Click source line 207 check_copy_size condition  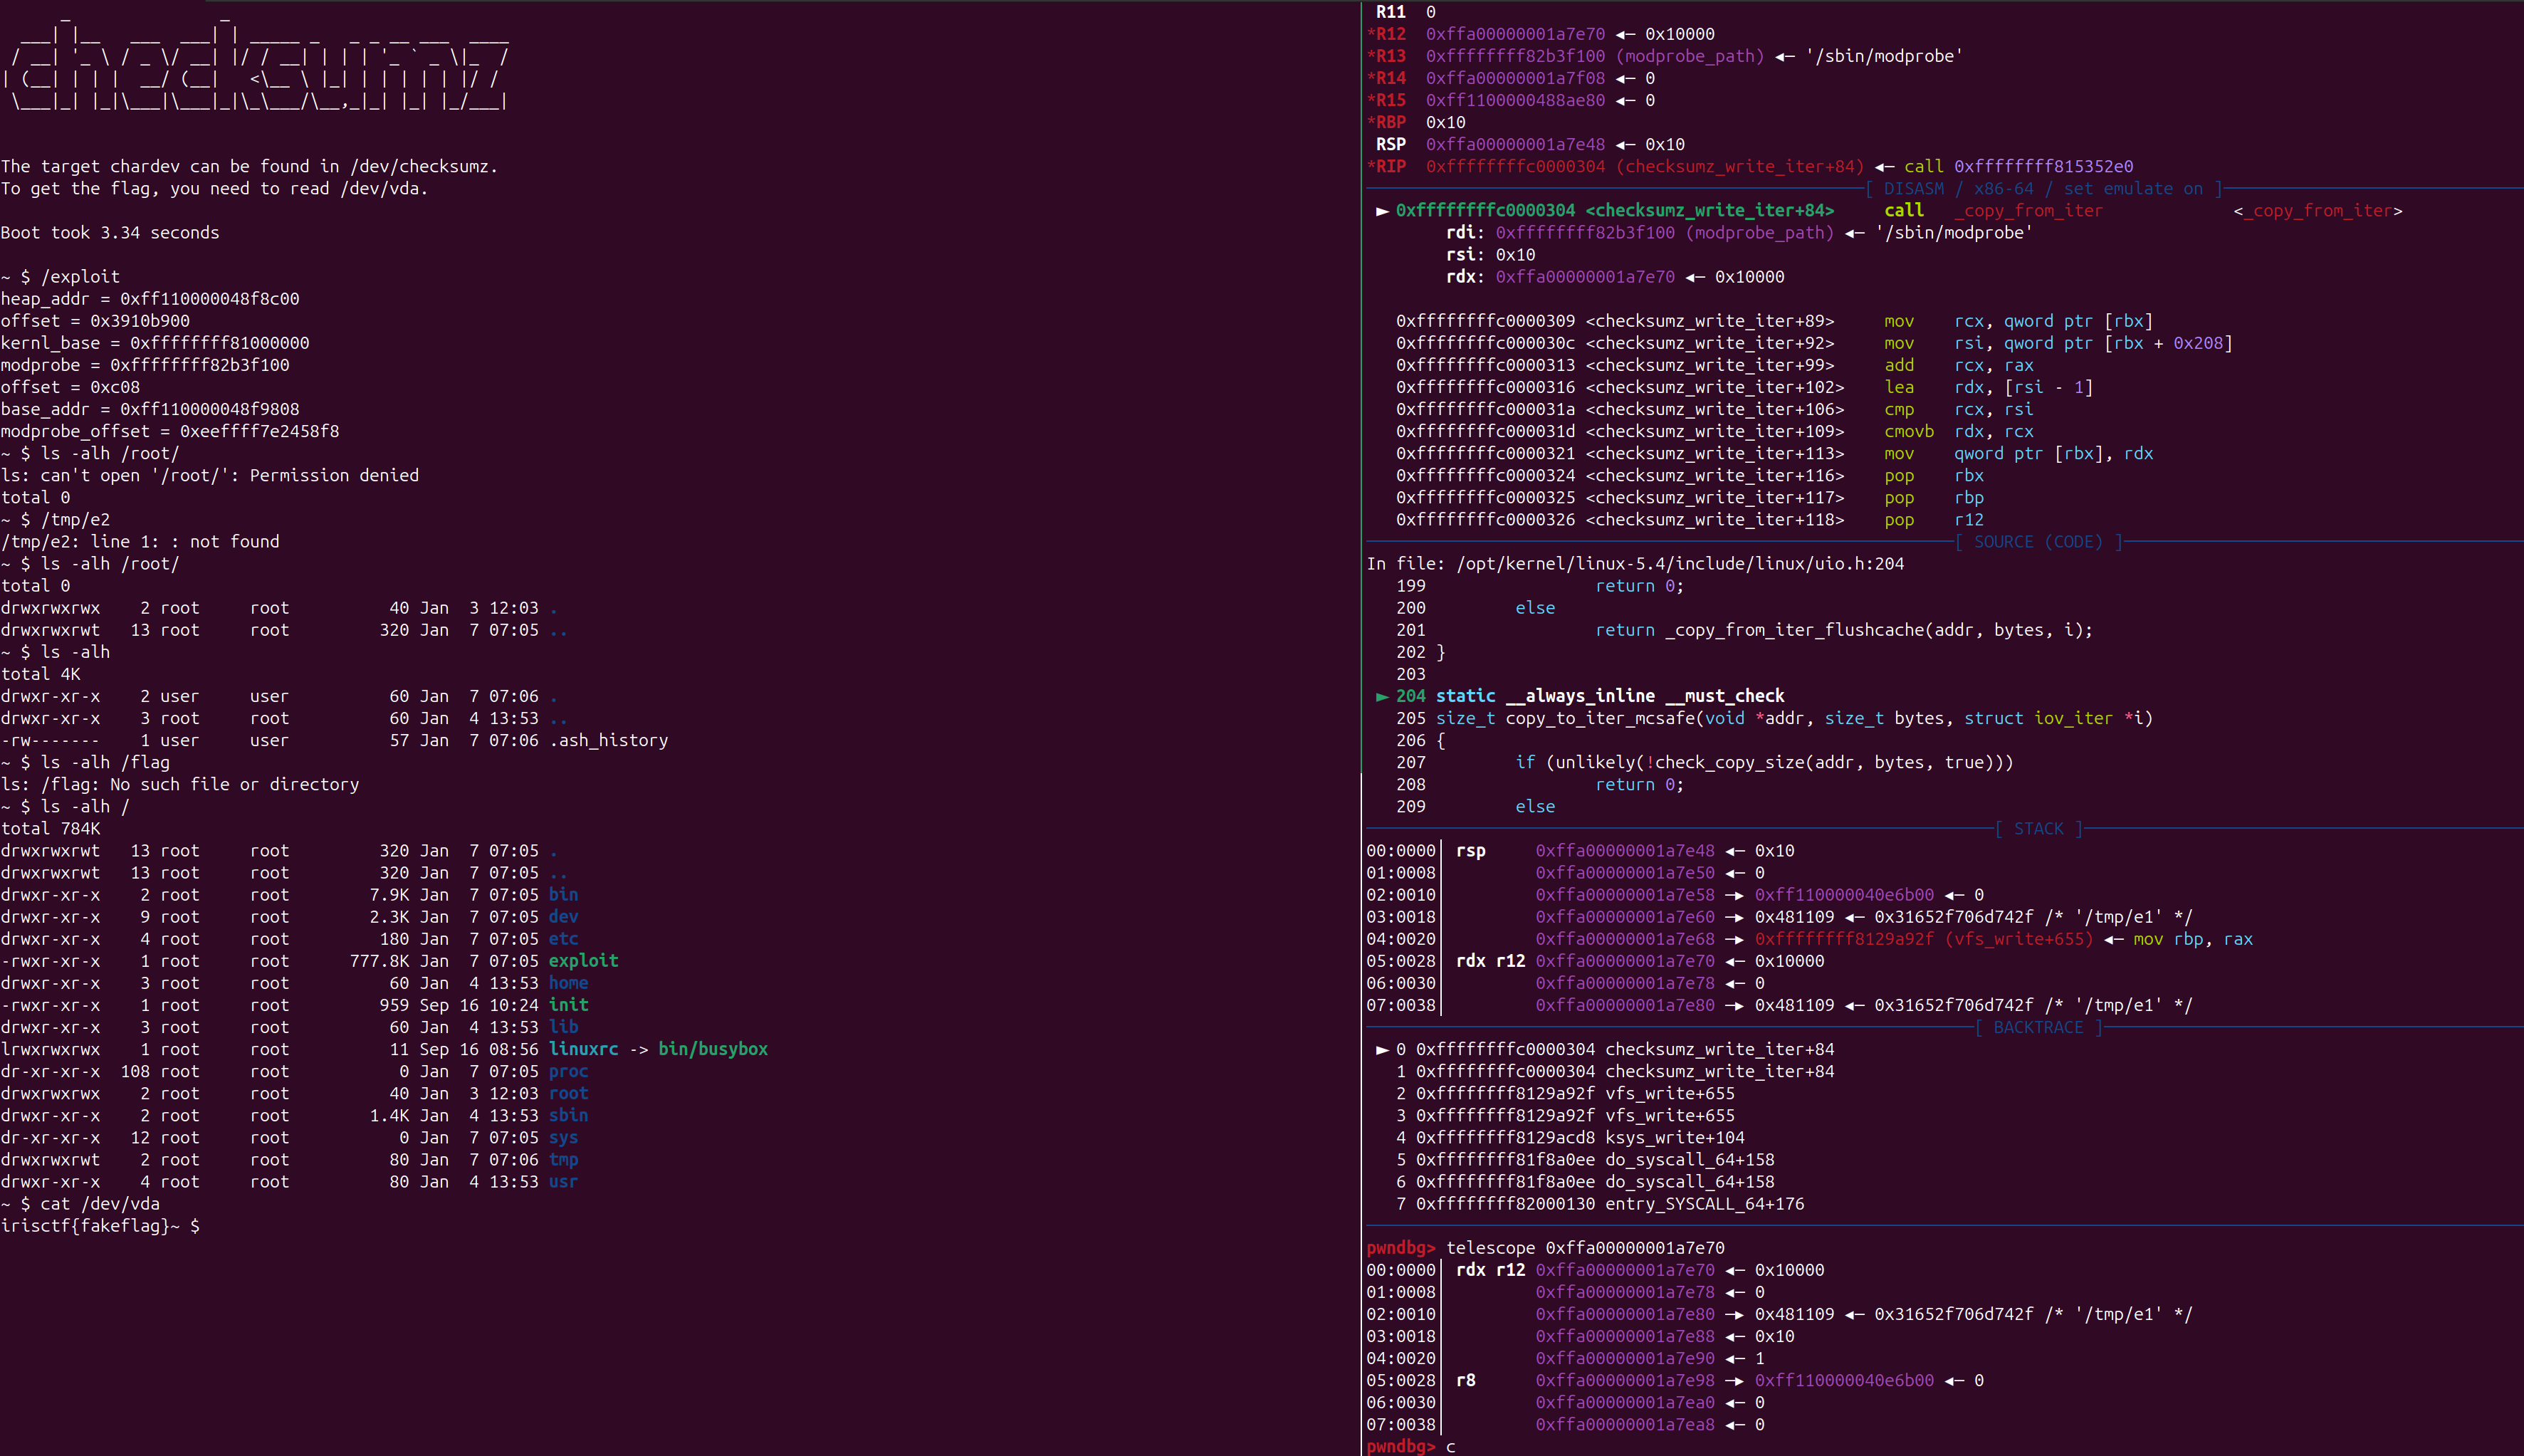pos(1705,762)
